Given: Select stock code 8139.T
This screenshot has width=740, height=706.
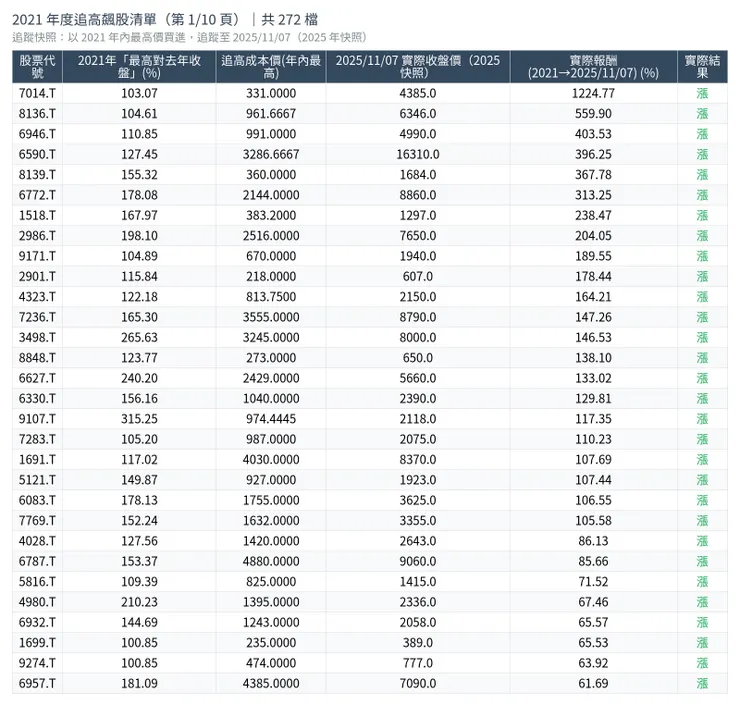Looking at the screenshot, I should click(37, 175).
